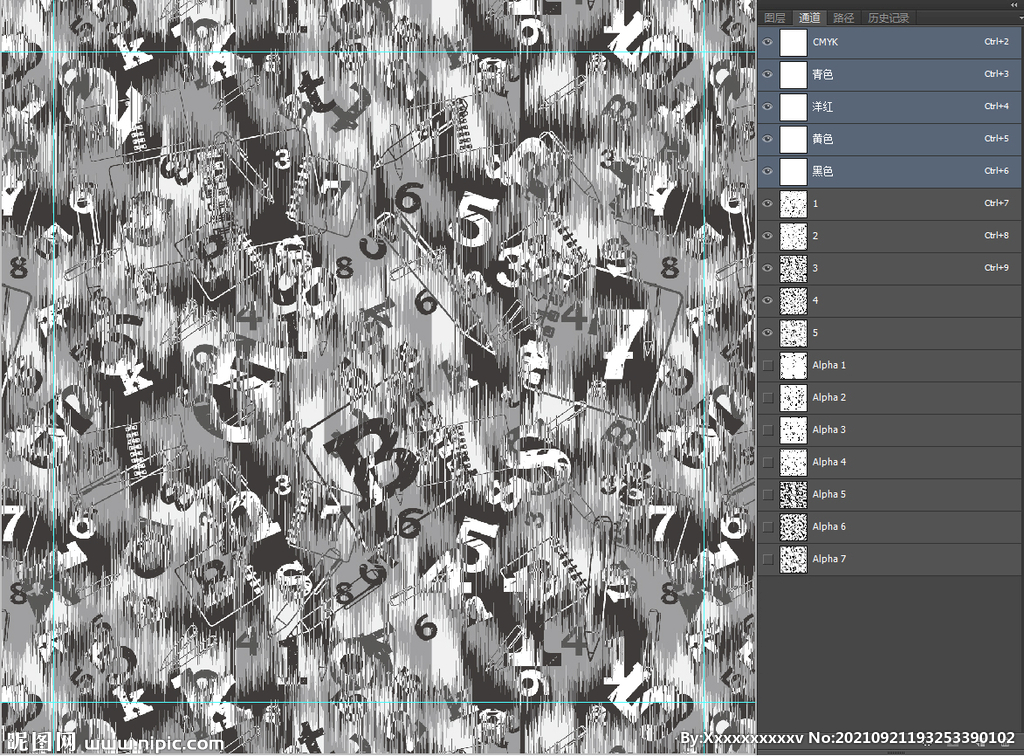Hide spot channel 3 using its eye
The width and height of the screenshot is (1024, 756).
768,268
